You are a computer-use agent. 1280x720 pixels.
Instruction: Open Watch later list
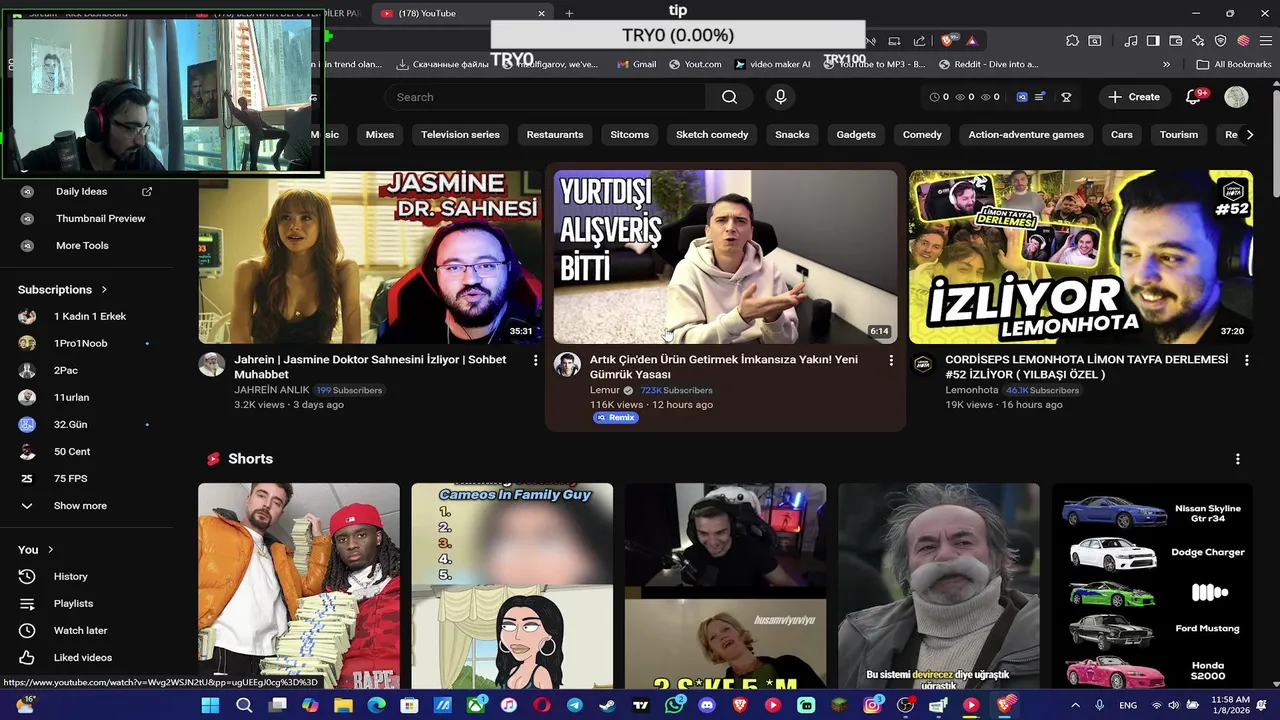80,631
